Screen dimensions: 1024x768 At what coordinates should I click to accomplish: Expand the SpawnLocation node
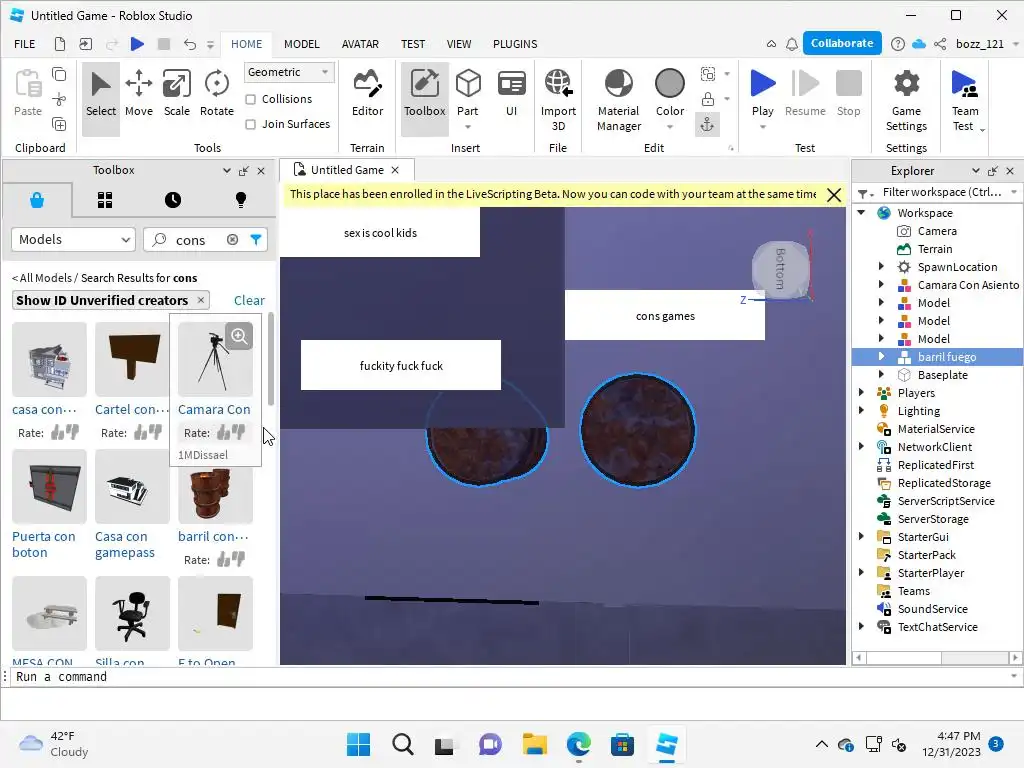click(x=881, y=266)
